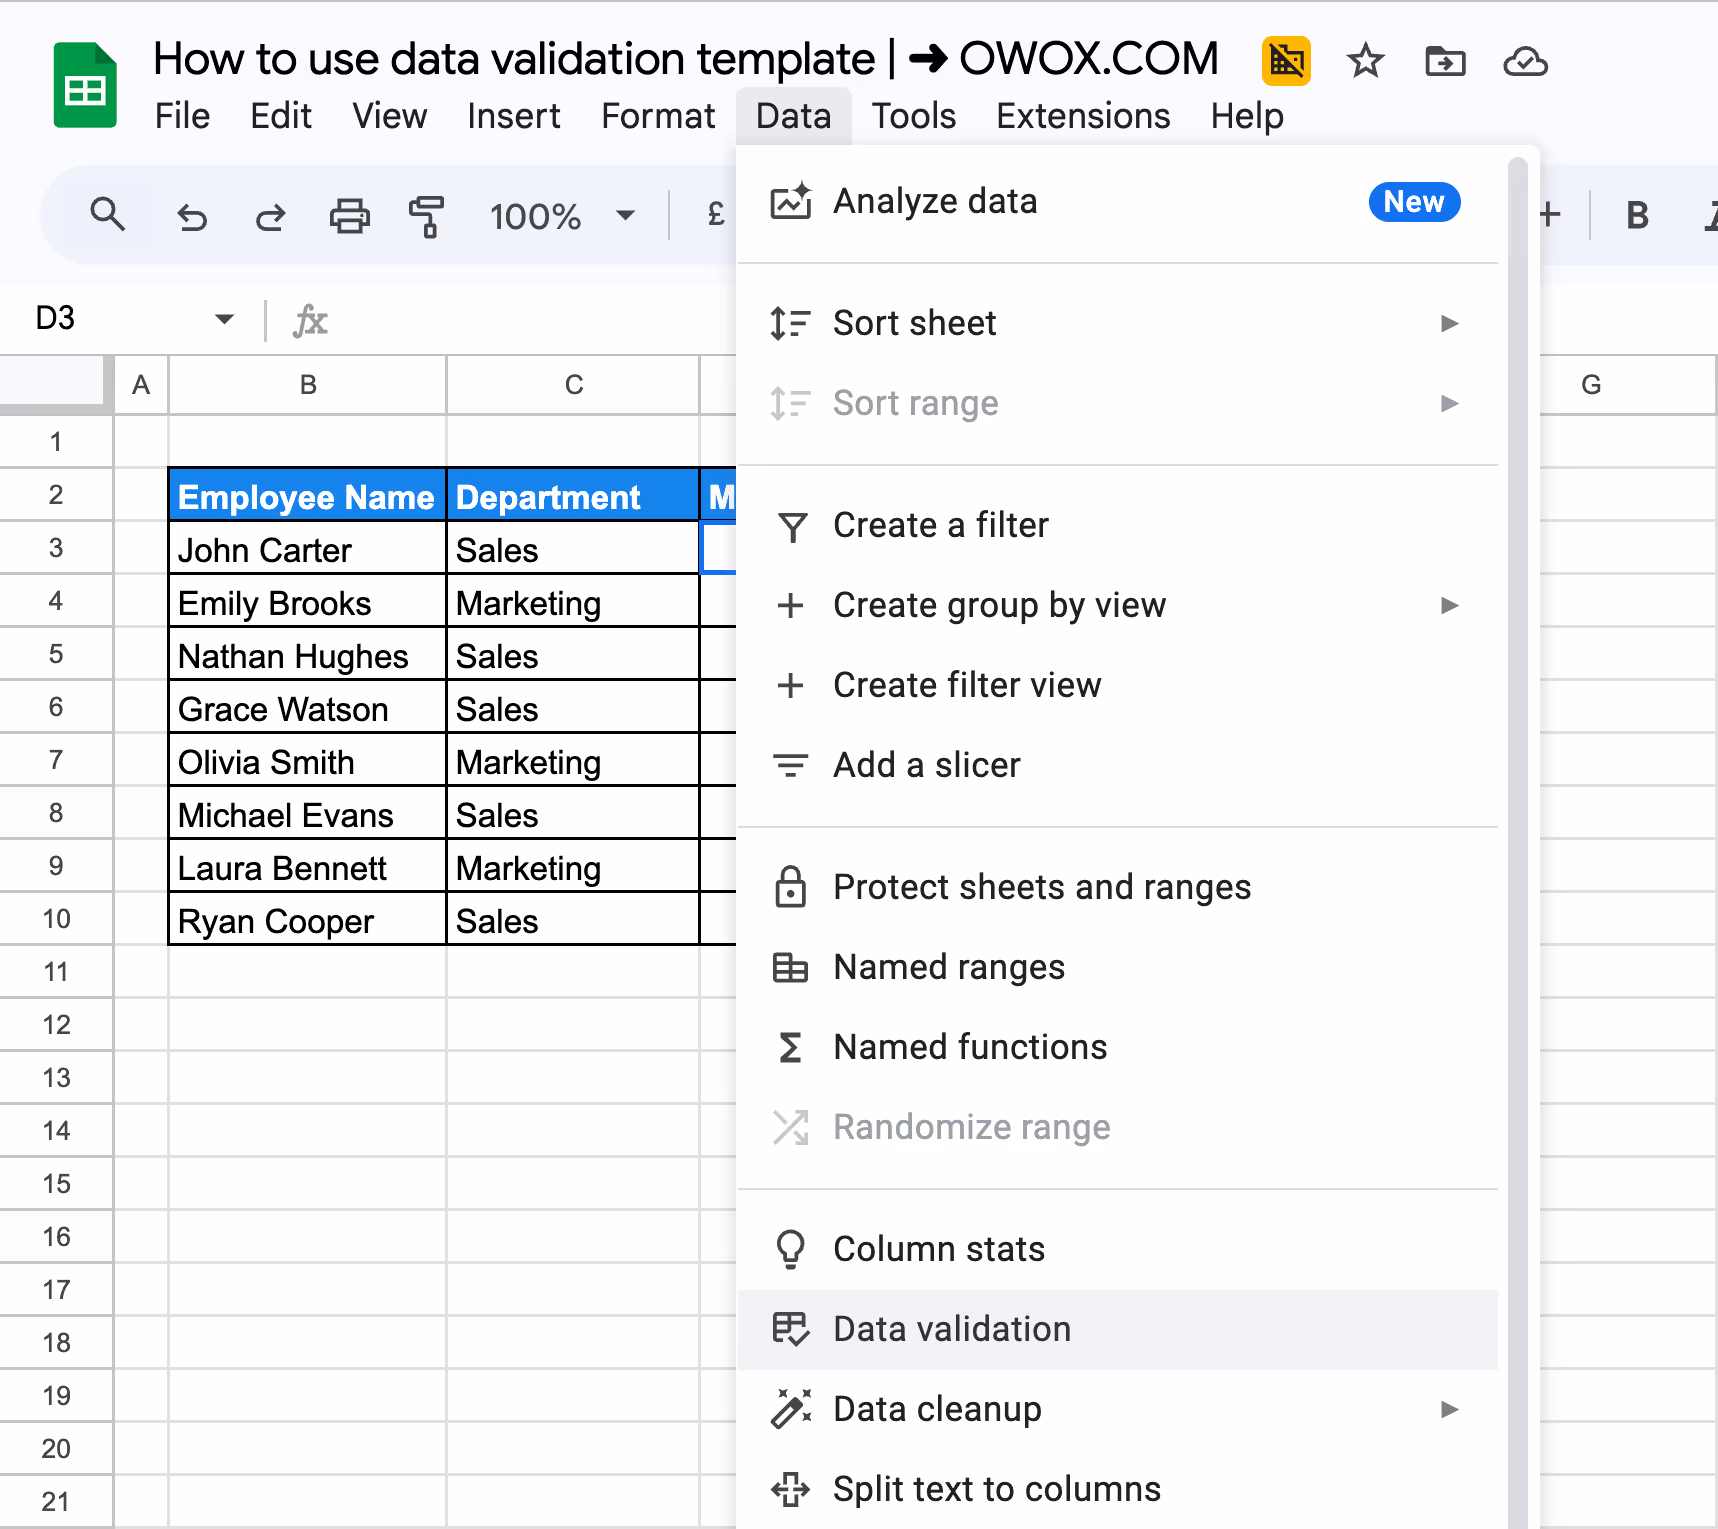The width and height of the screenshot is (1718, 1529).
Task: Toggle Bold formatting in the toolbar
Action: point(1635,215)
